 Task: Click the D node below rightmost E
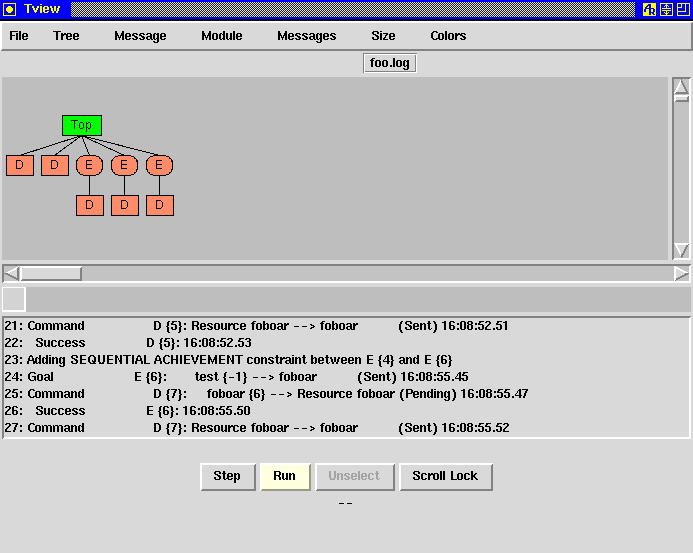coord(159,205)
